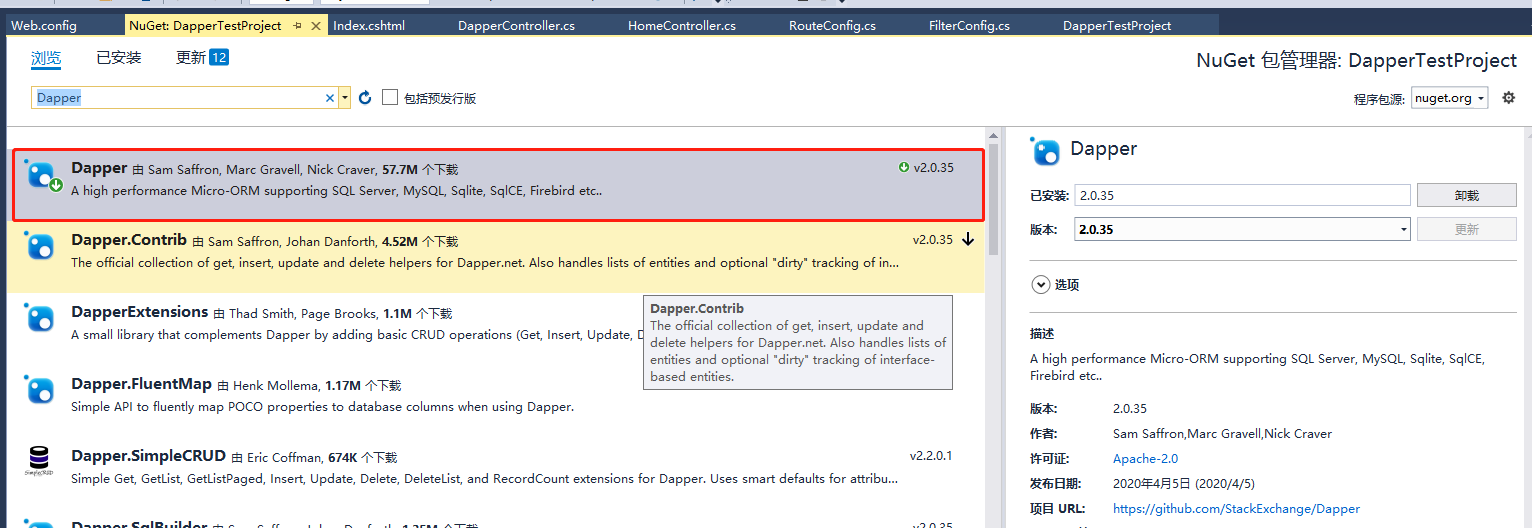Click the Dapper.SimpleCRUD description text
Screen dimensions: 1532x528
click(x=484, y=479)
